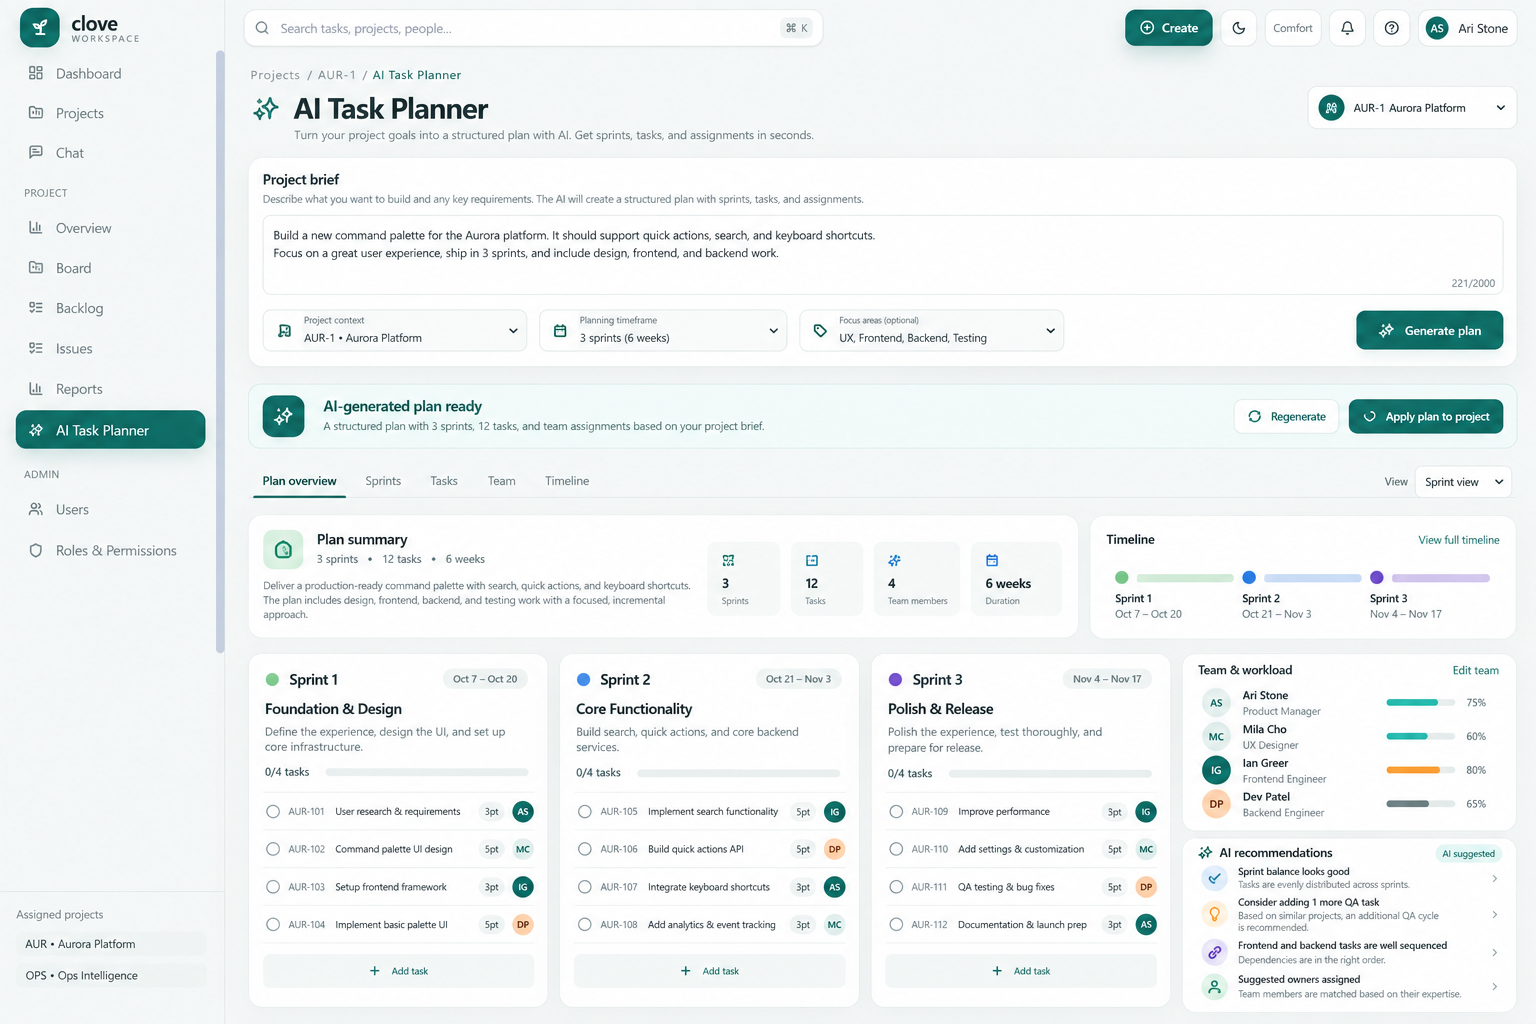
Task: Click the search magnifier icon
Action: (262, 28)
